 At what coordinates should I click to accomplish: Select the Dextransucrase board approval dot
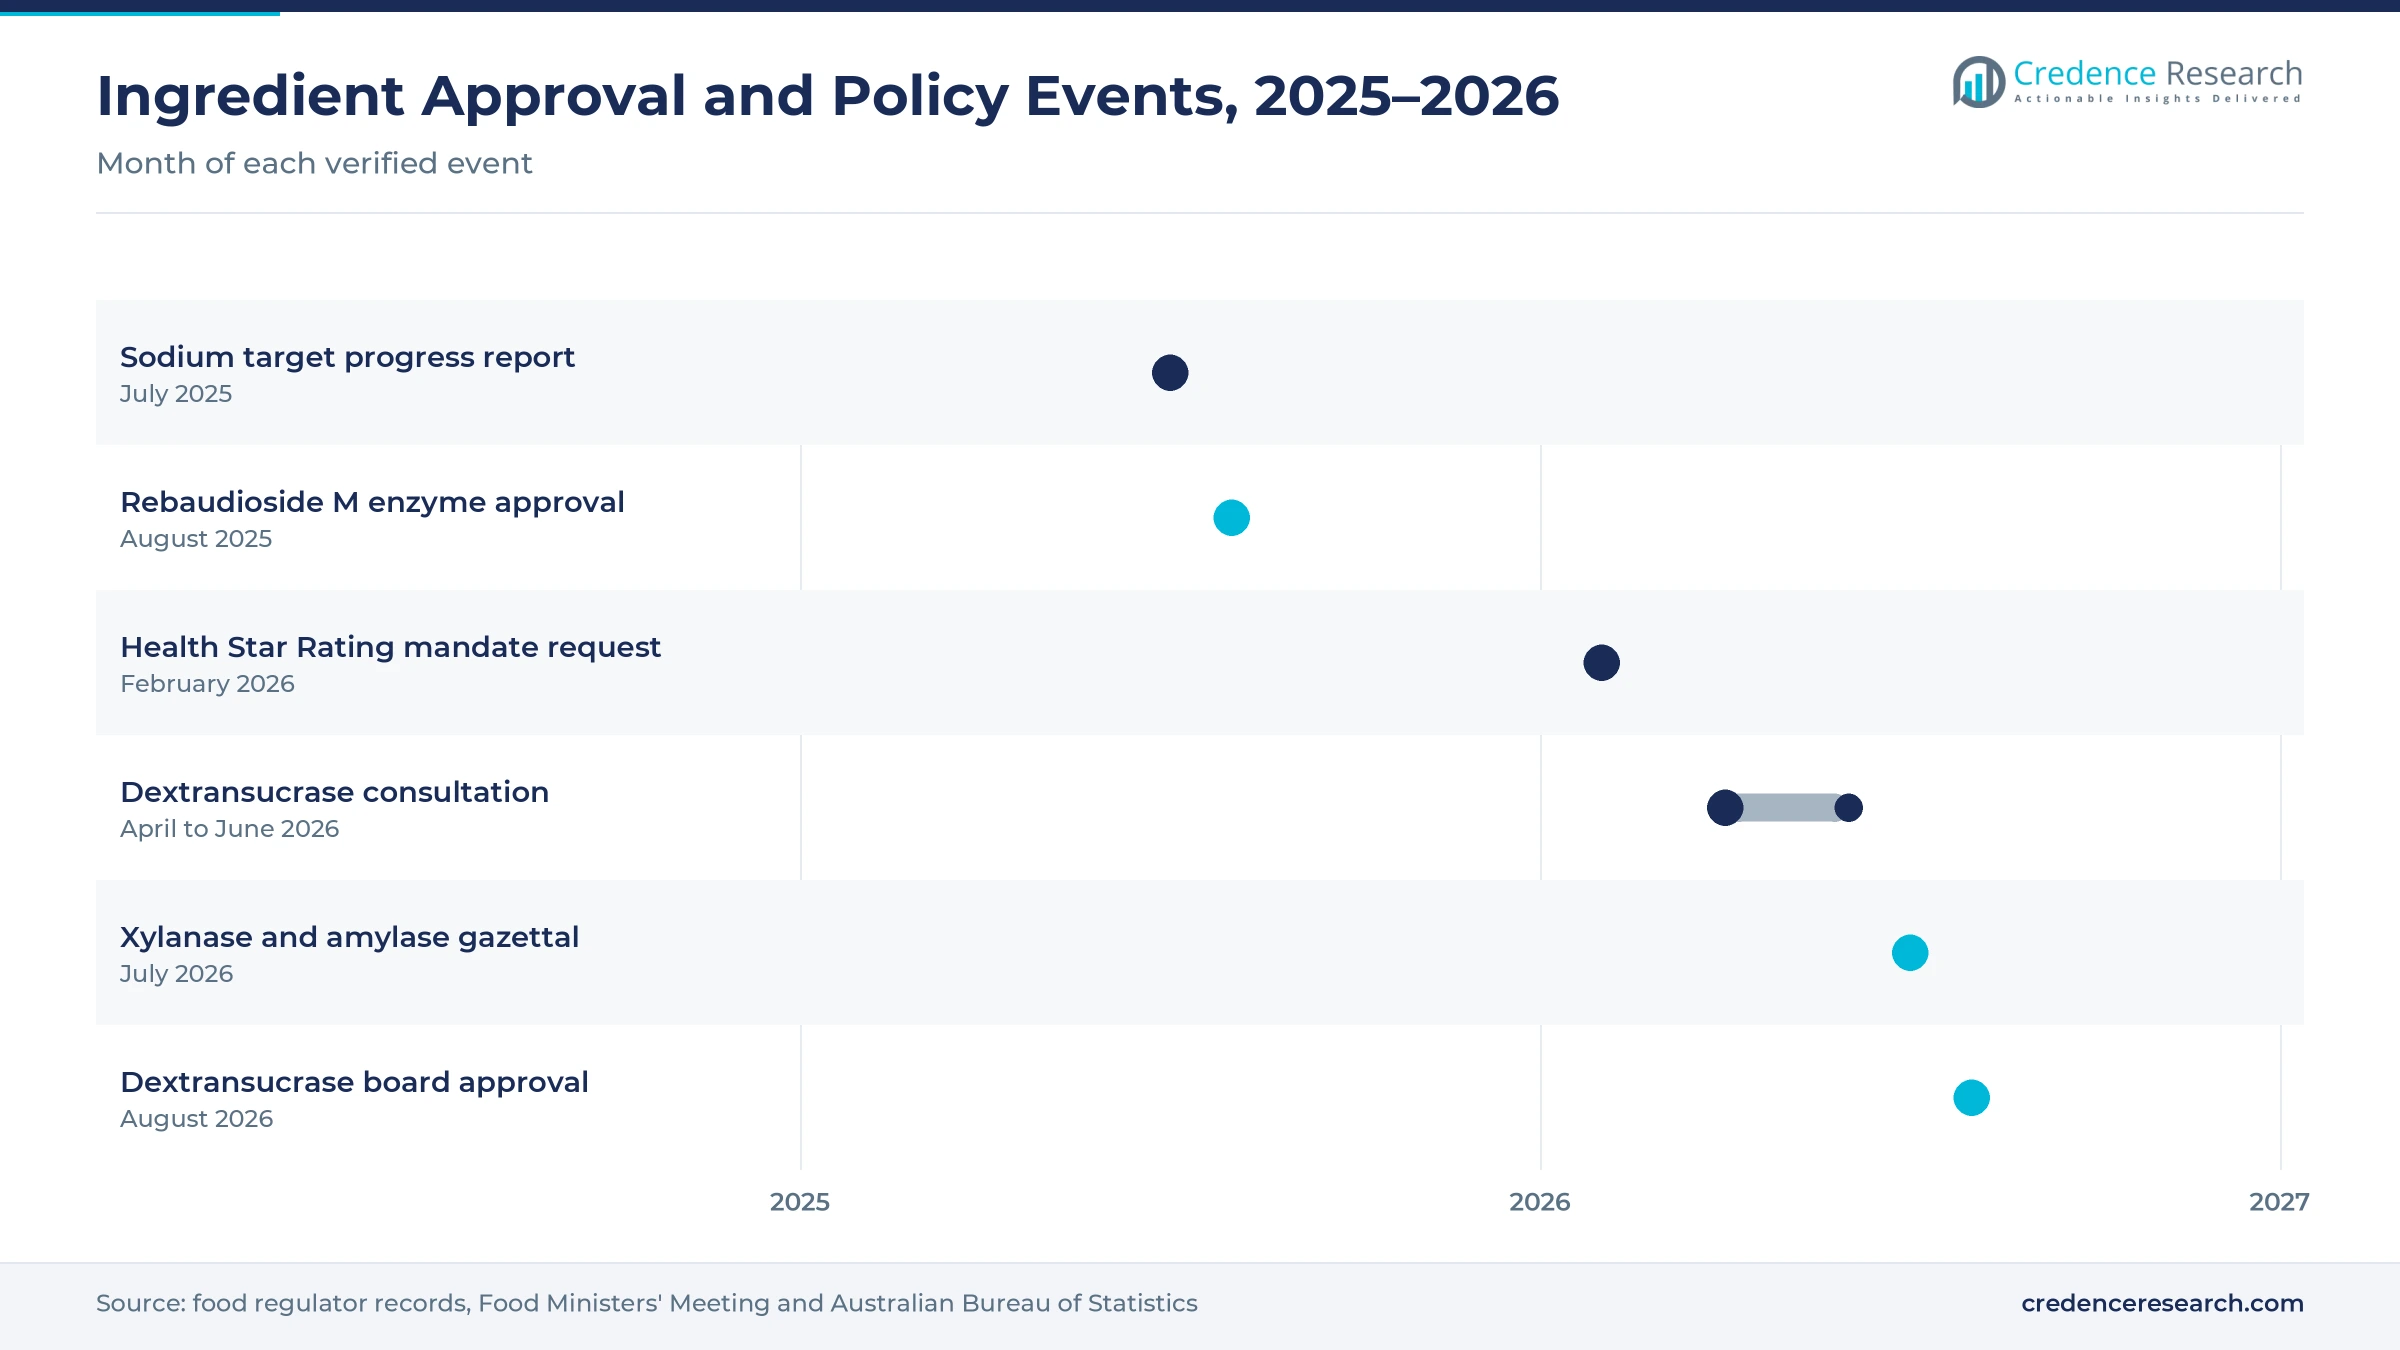(1971, 1098)
